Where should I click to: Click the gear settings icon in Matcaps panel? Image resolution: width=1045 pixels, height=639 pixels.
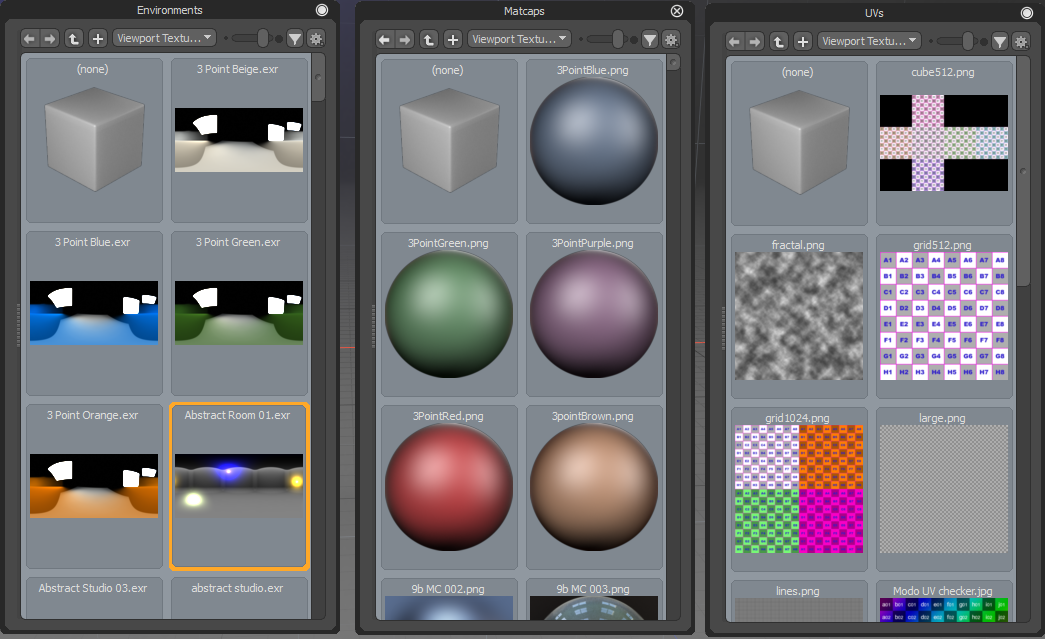tap(672, 38)
